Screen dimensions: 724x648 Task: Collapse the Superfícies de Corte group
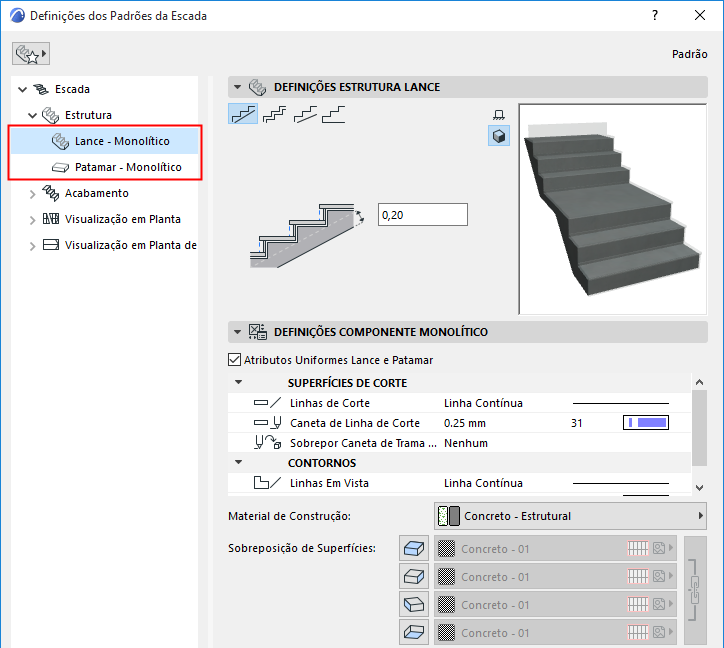(x=238, y=382)
